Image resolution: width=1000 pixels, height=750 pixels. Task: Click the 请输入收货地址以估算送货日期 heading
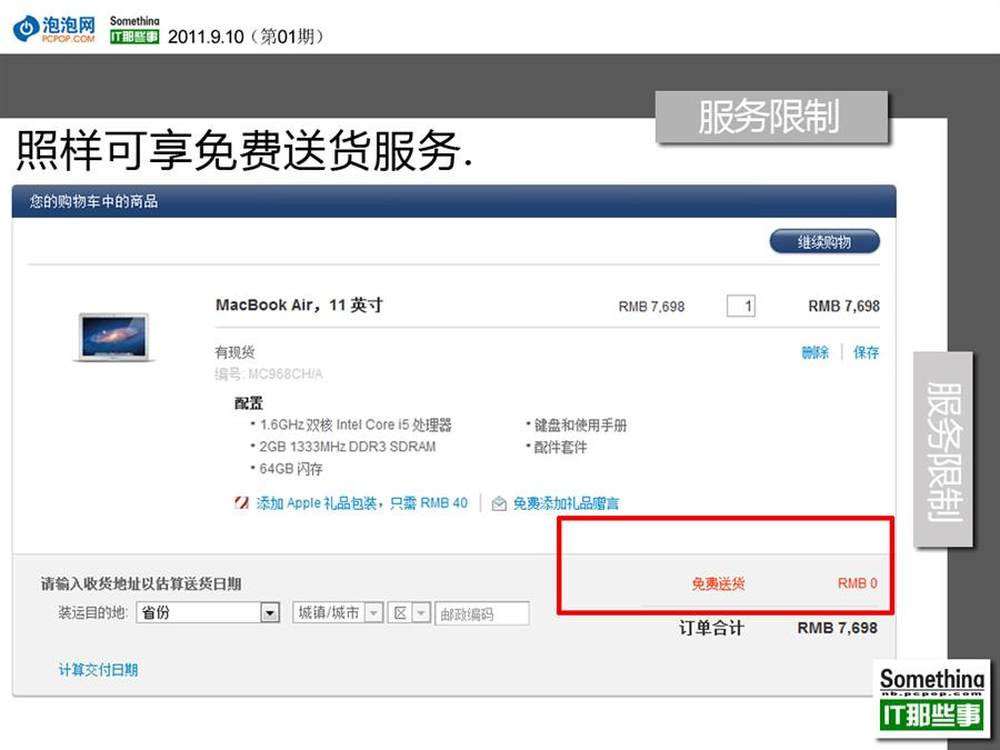141,584
